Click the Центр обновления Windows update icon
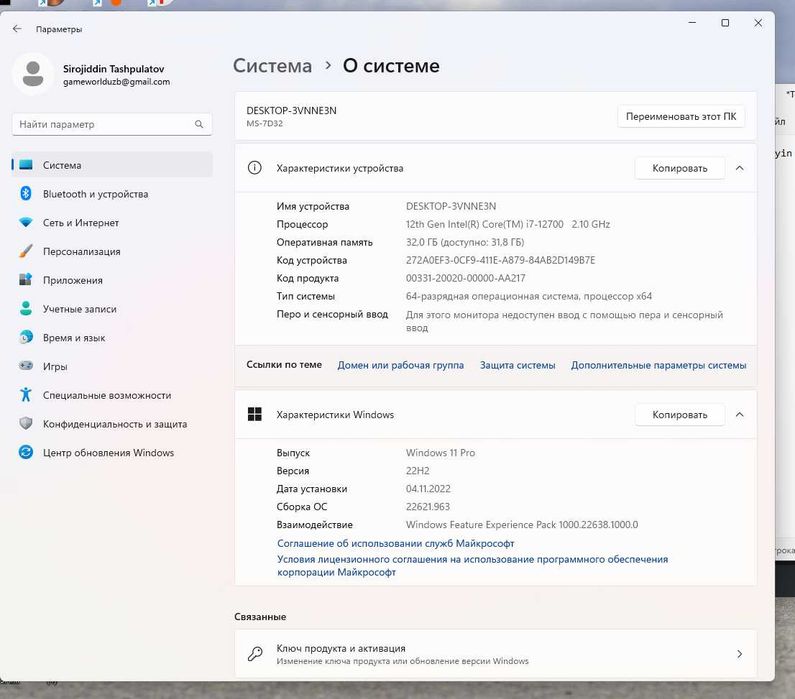Image resolution: width=795 pixels, height=699 pixels. [26, 452]
